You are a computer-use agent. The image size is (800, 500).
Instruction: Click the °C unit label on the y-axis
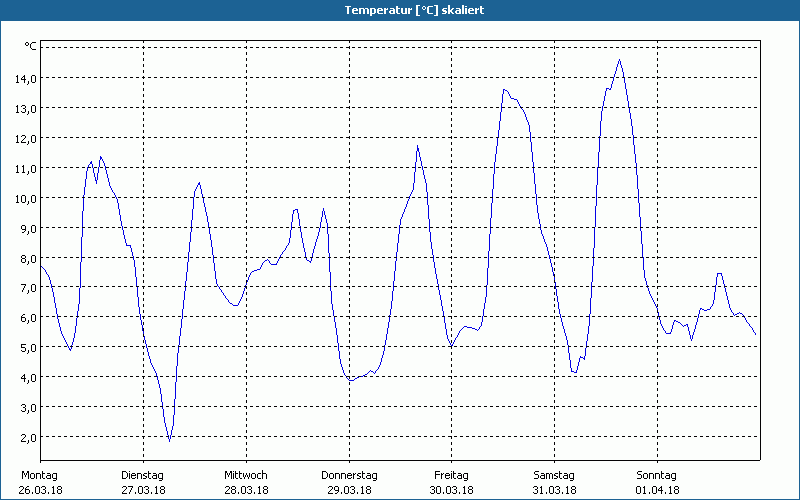point(30,46)
